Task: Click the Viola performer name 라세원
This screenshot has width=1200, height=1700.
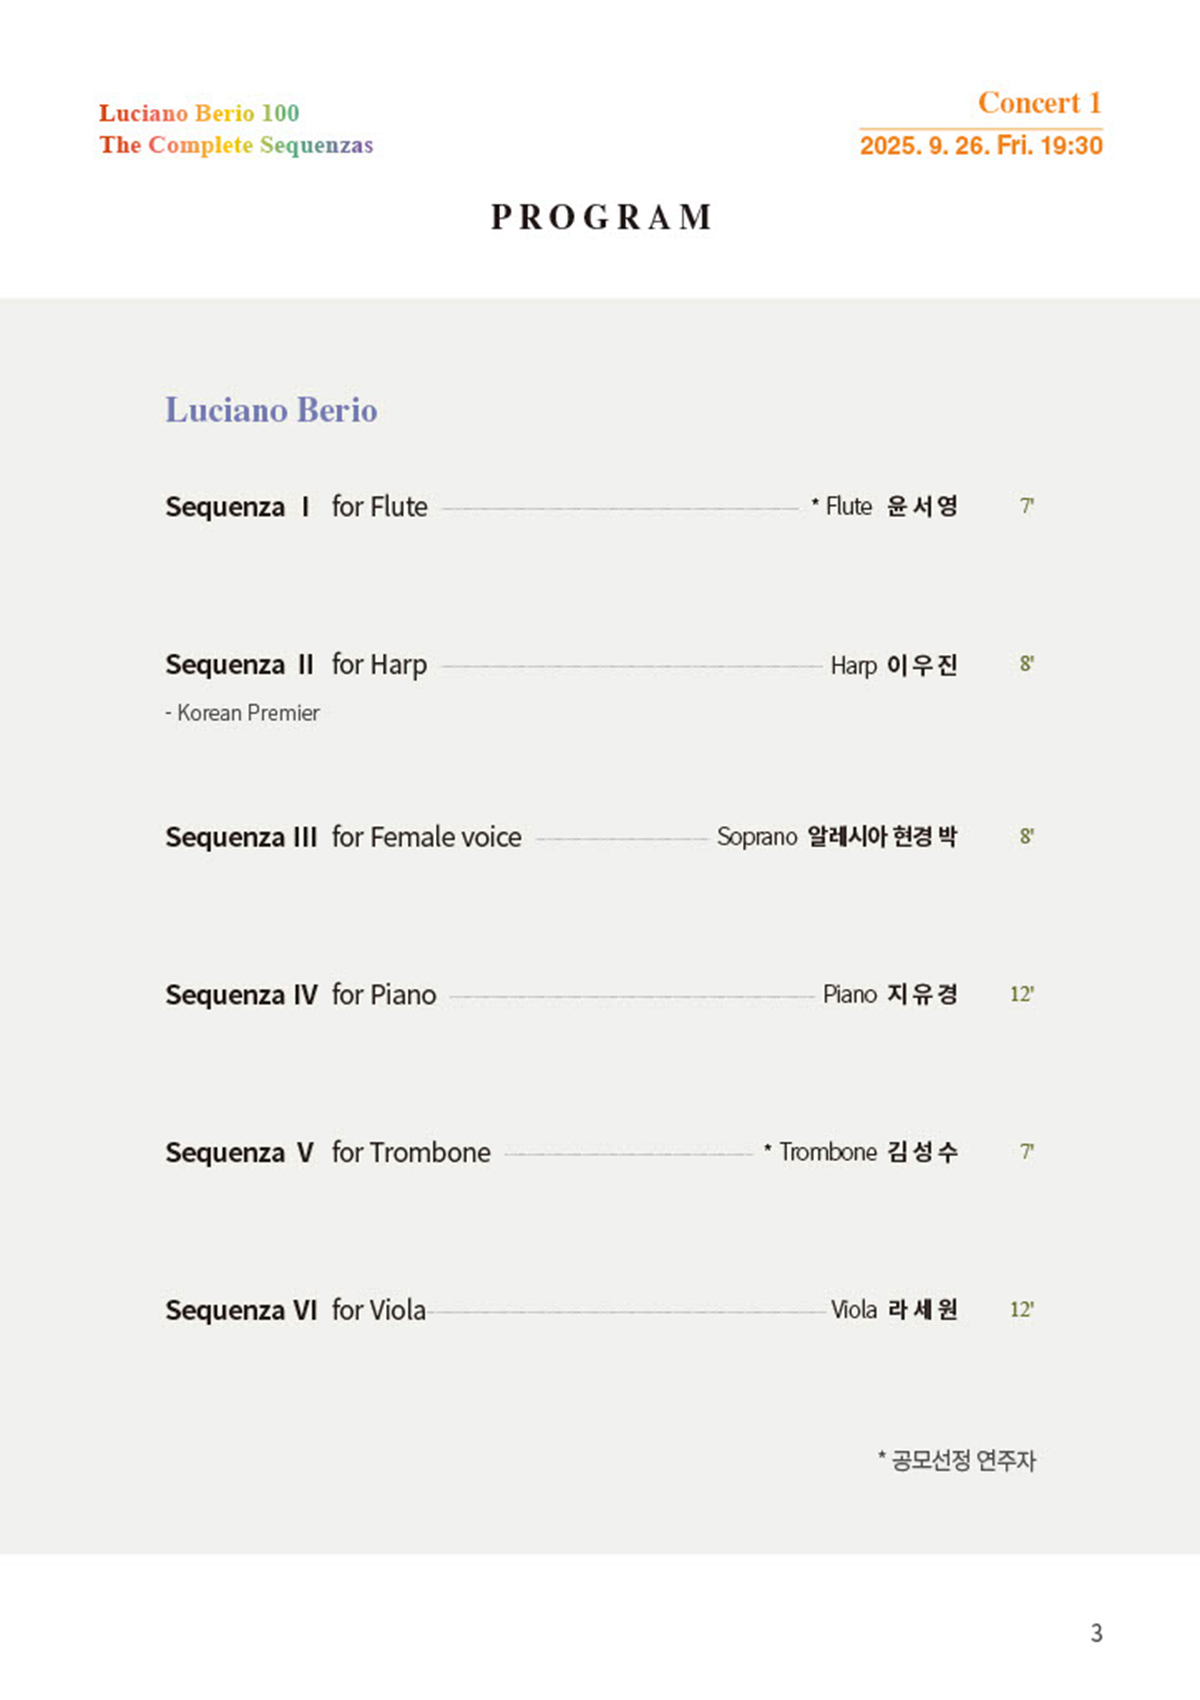Action: (x=922, y=1309)
